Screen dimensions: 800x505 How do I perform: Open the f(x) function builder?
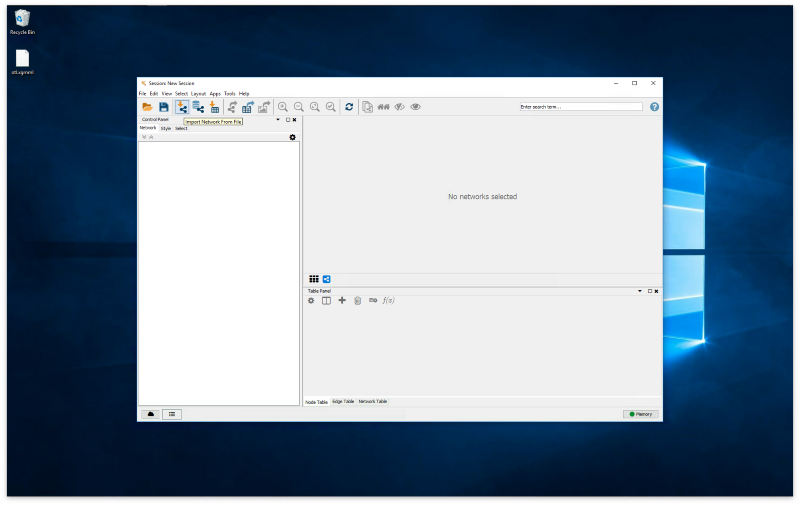pos(388,300)
